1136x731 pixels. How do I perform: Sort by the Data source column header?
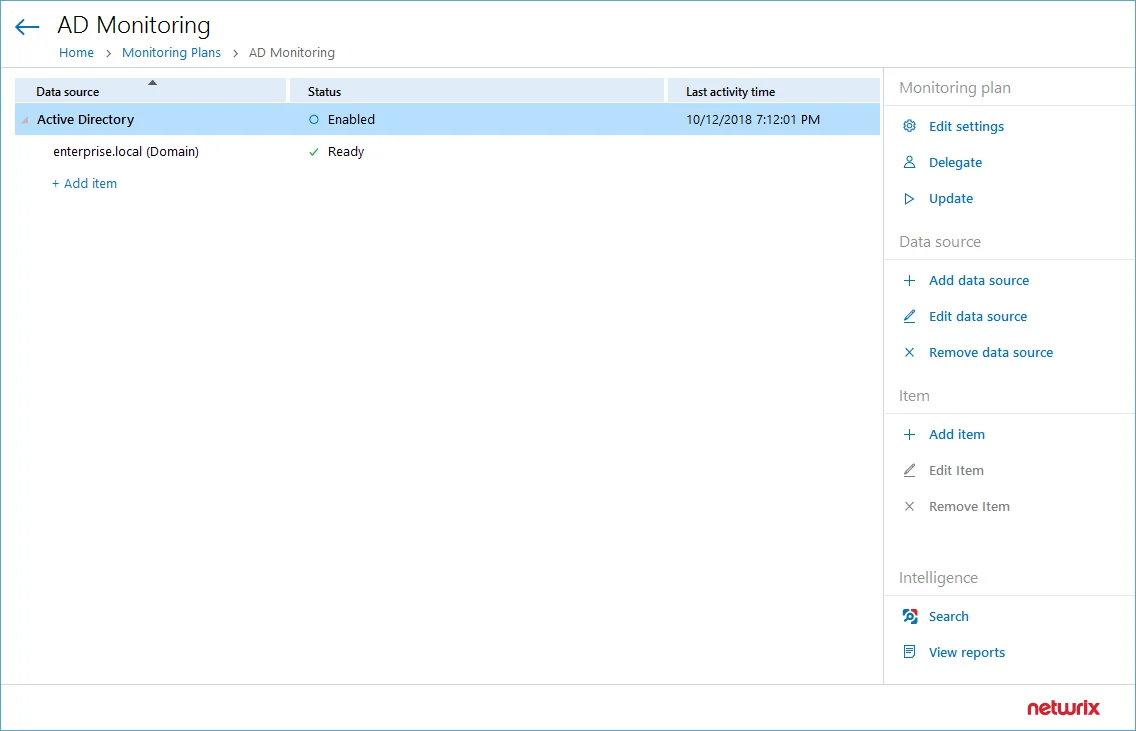point(151,91)
